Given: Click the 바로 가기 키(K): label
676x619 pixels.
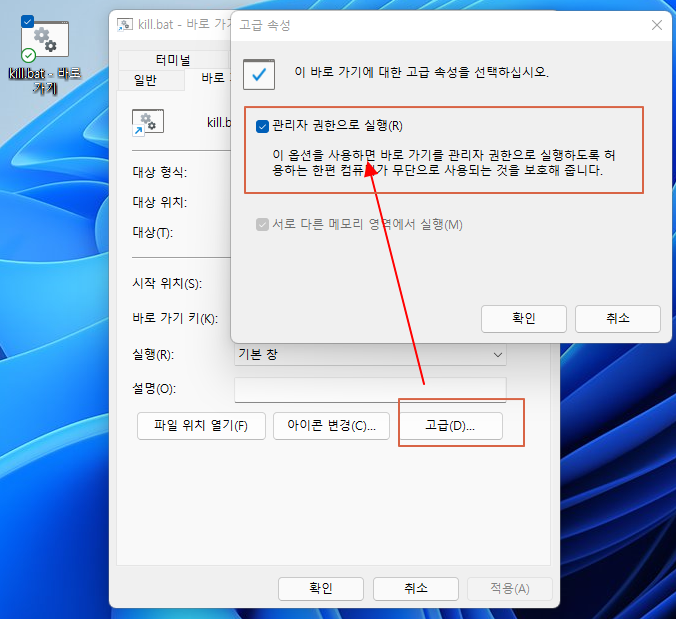Looking at the screenshot, I should [175, 318].
